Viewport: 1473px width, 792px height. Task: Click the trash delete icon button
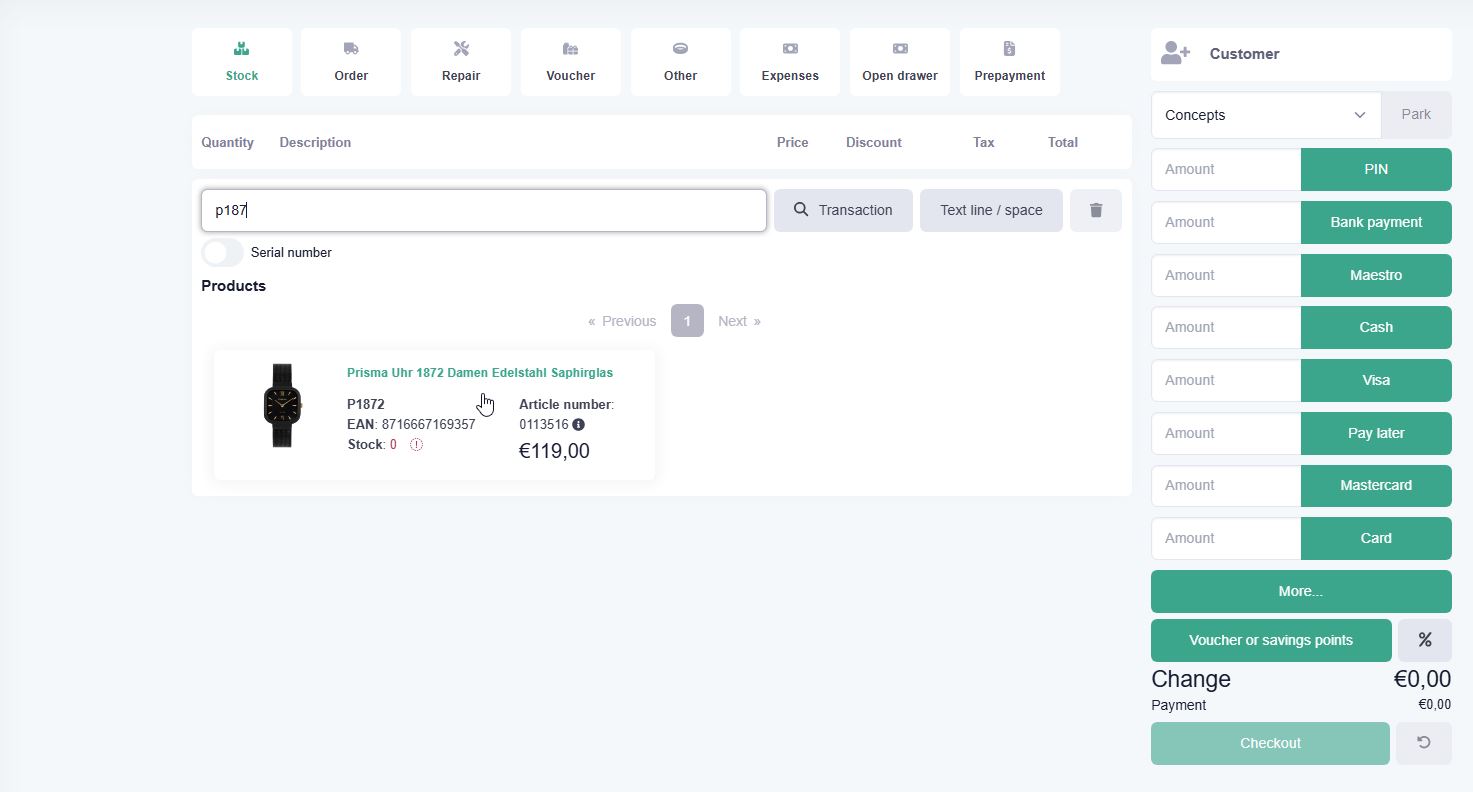click(x=1096, y=210)
